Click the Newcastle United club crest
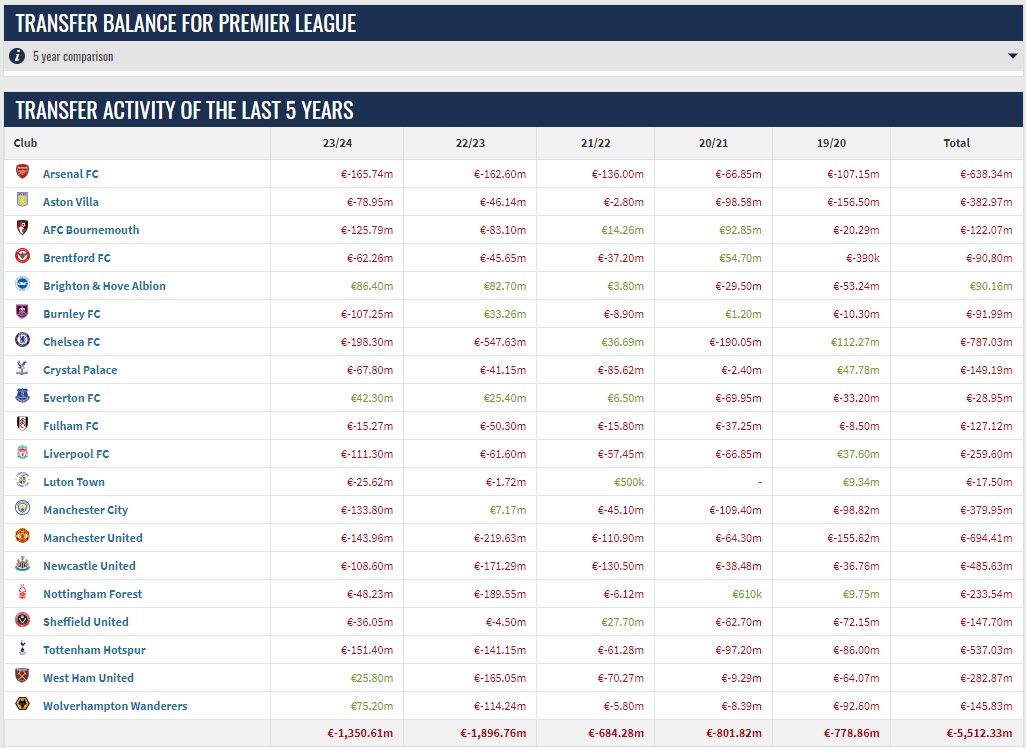 click(x=22, y=564)
